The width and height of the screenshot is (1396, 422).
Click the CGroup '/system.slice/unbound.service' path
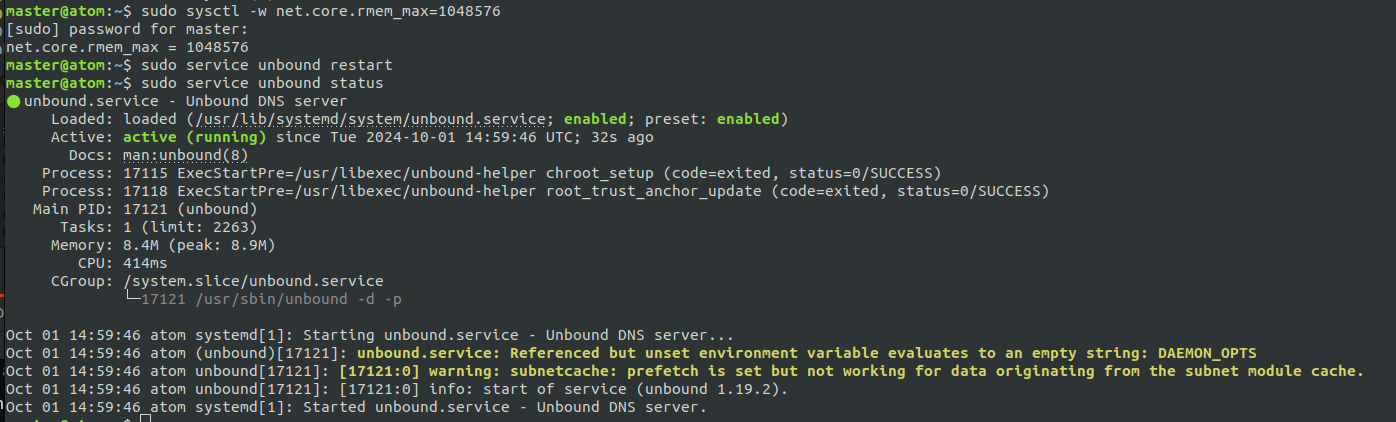coord(253,281)
